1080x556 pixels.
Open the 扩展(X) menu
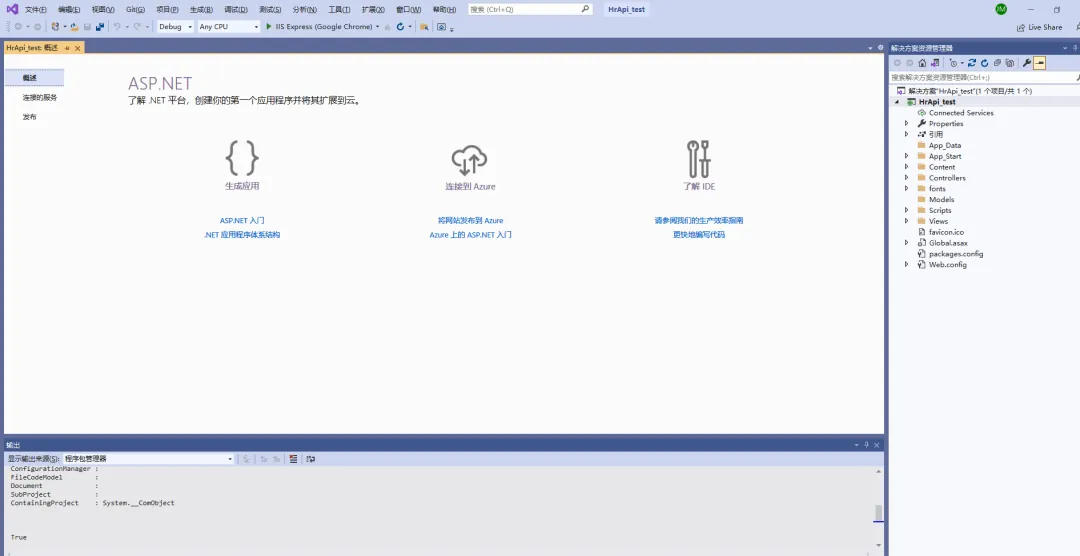tap(373, 10)
